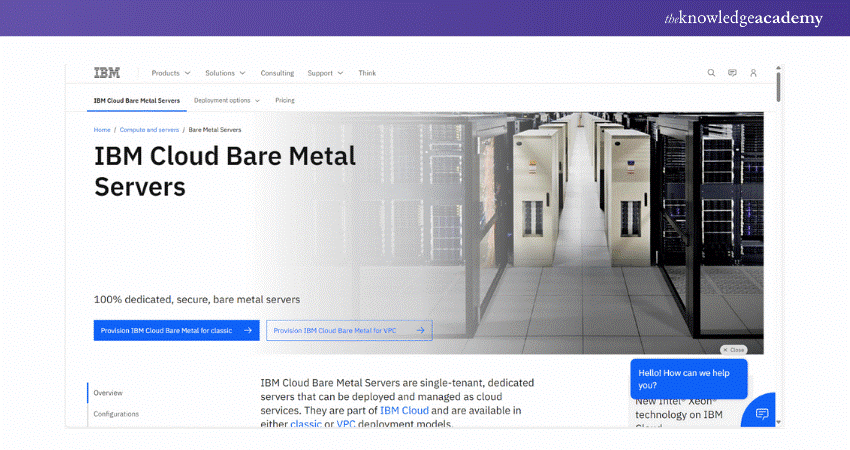This screenshot has height=450, width=850.
Task: Close the chat greeting popup
Action: (x=733, y=350)
